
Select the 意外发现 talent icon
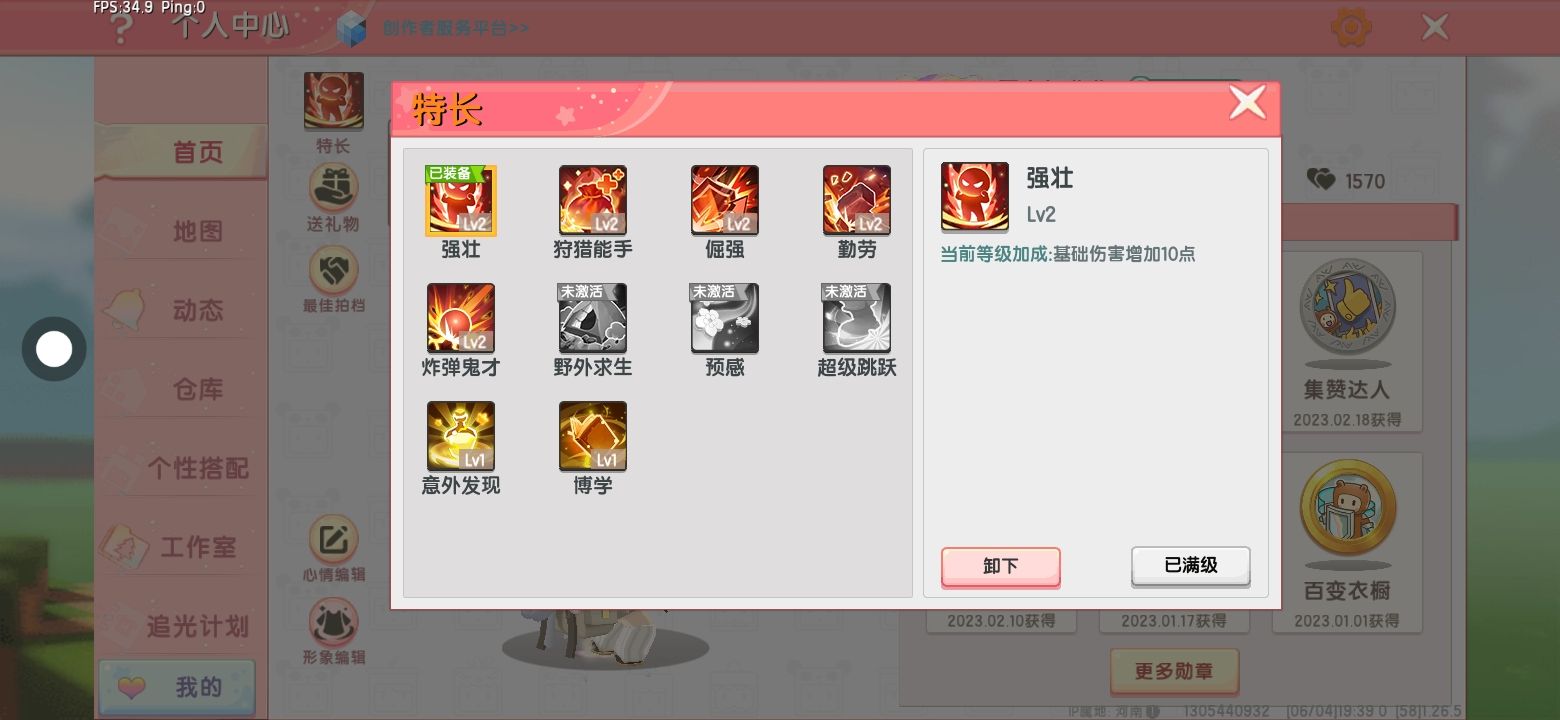pyautogui.click(x=461, y=436)
